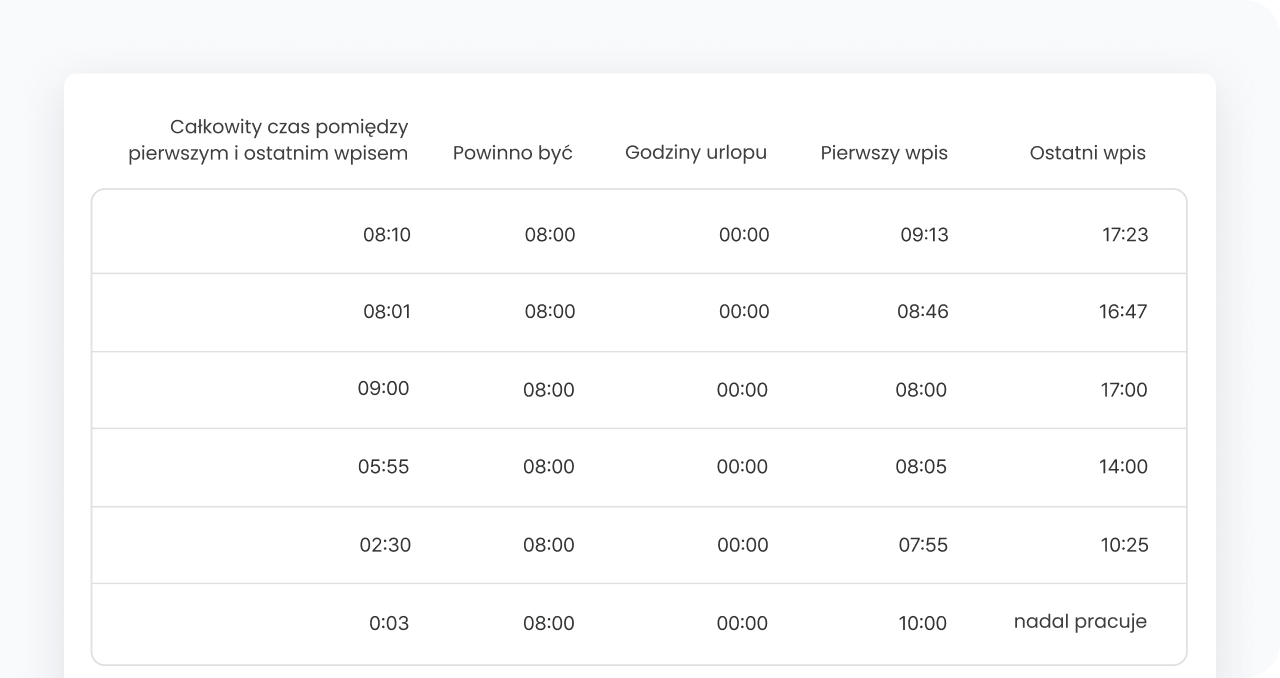
Task: Select the total time value 0:03
Action: pyautogui.click(x=389, y=623)
